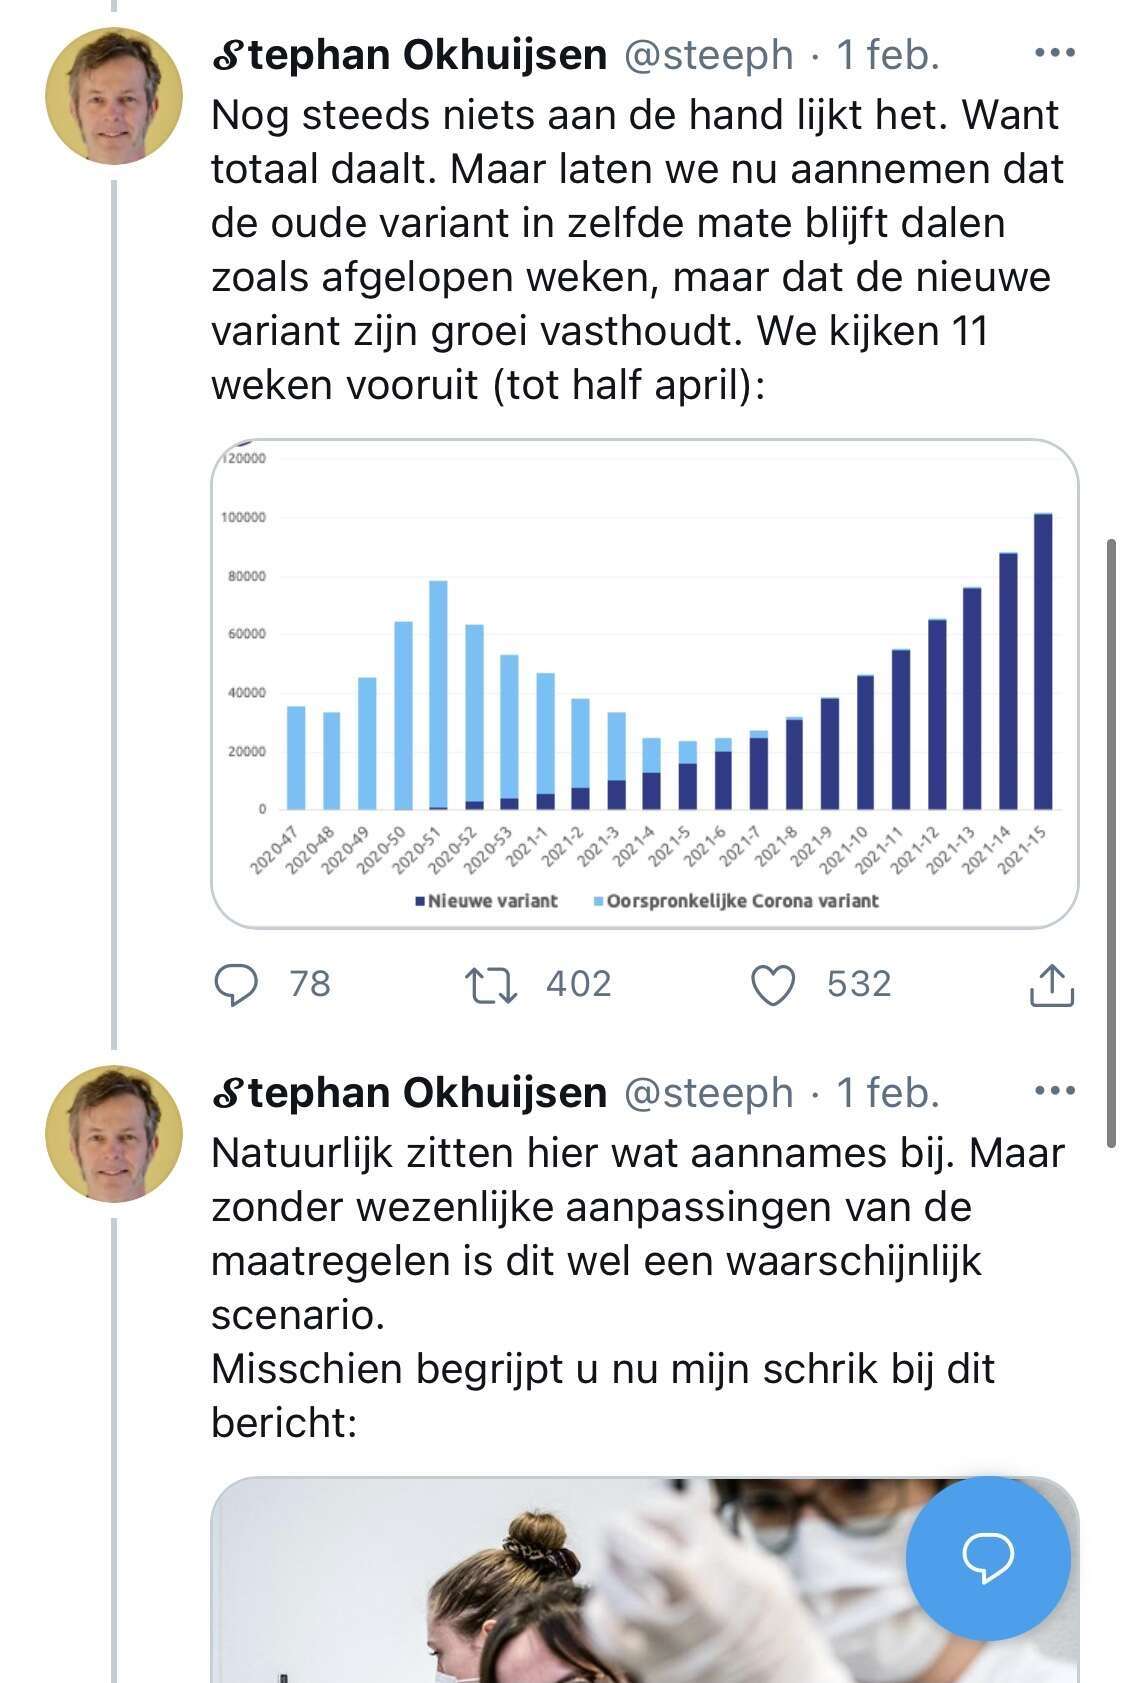Screen dimensions: 1125x1683
Task: Retweet the first tweet with chart
Action: tap(491, 985)
